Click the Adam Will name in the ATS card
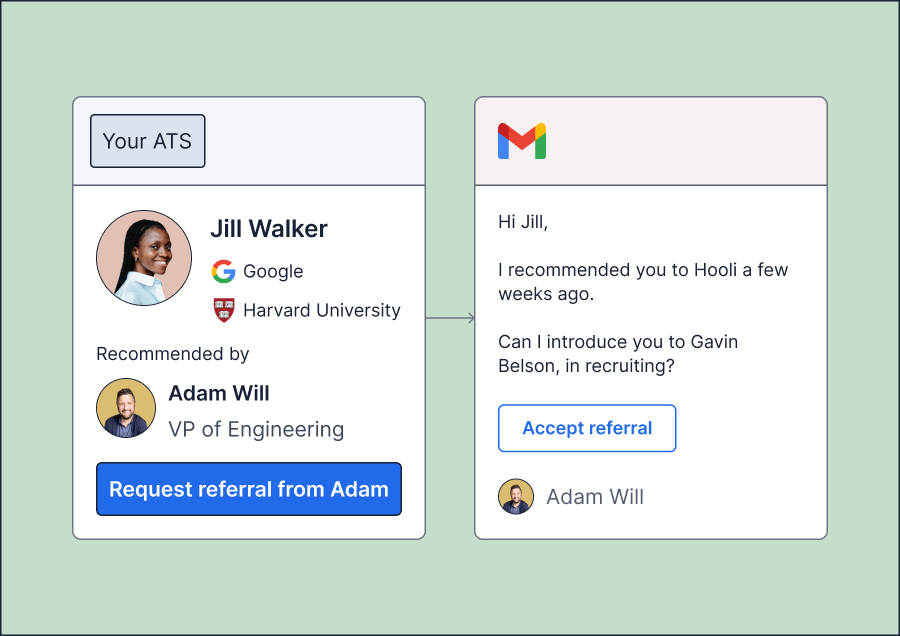Screen dimensions: 900x636 pos(219,393)
